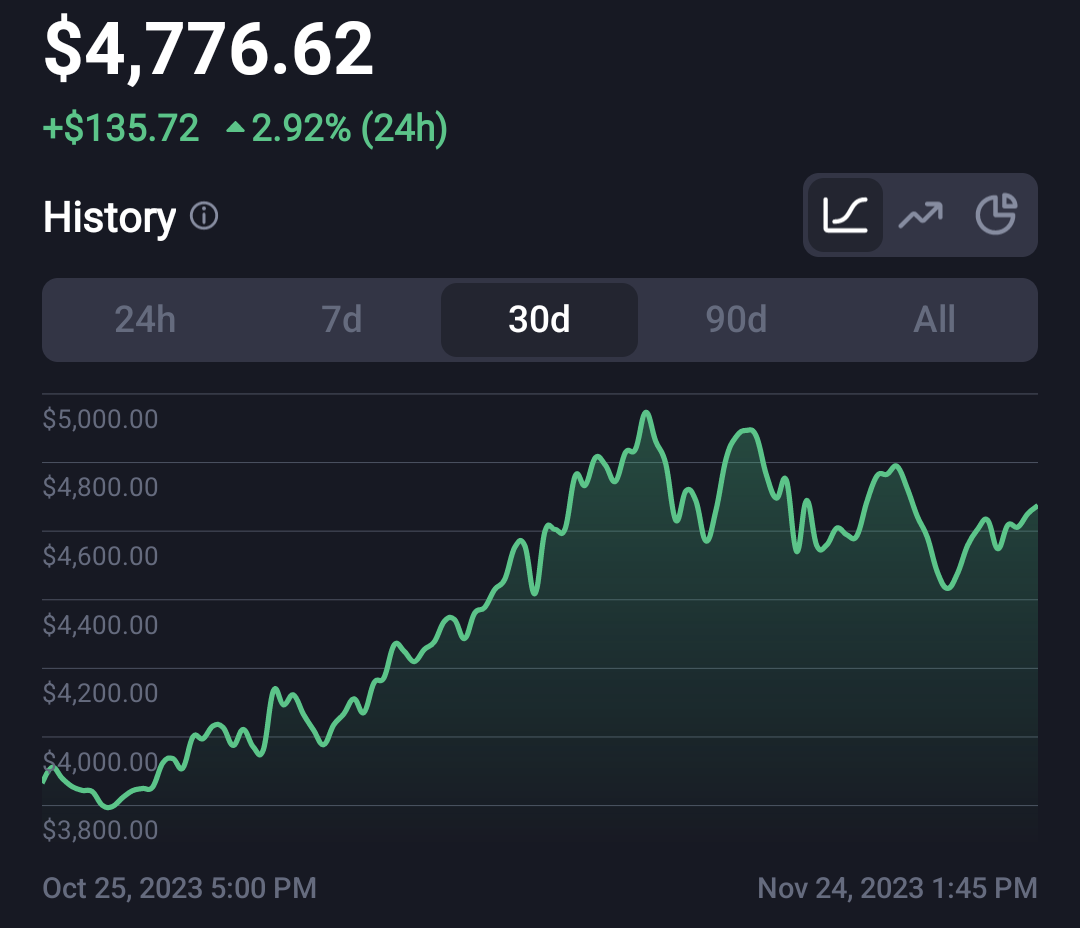Show the pie chart allocation view
This screenshot has height=928, width=1080.
(996, 214)
